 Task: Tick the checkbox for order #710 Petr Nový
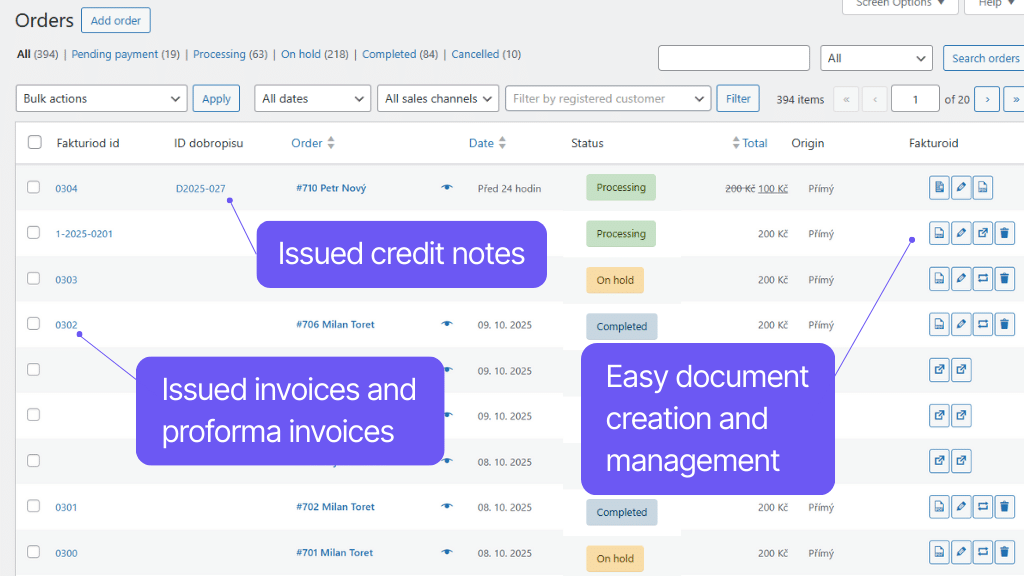tap(33, 187)
